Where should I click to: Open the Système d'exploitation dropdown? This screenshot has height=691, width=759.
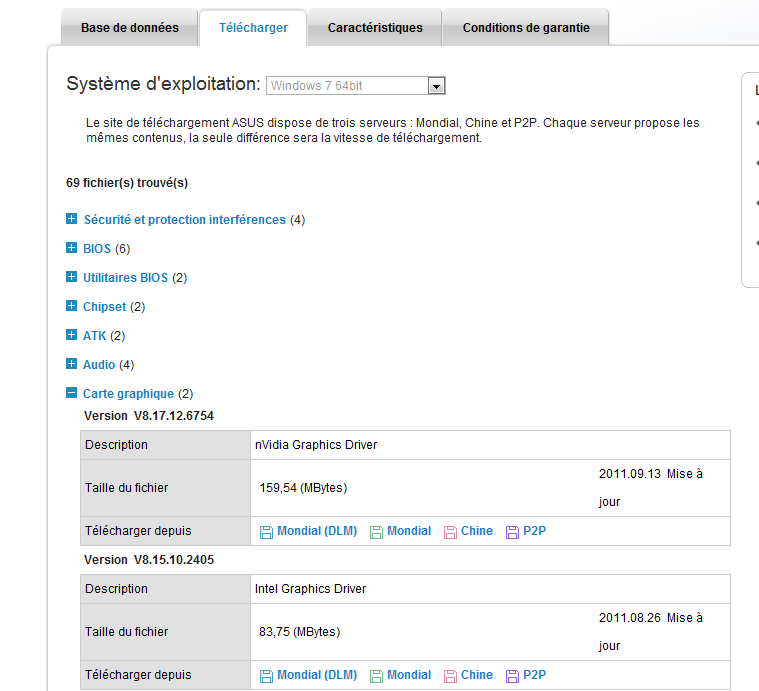click(435, 86)
